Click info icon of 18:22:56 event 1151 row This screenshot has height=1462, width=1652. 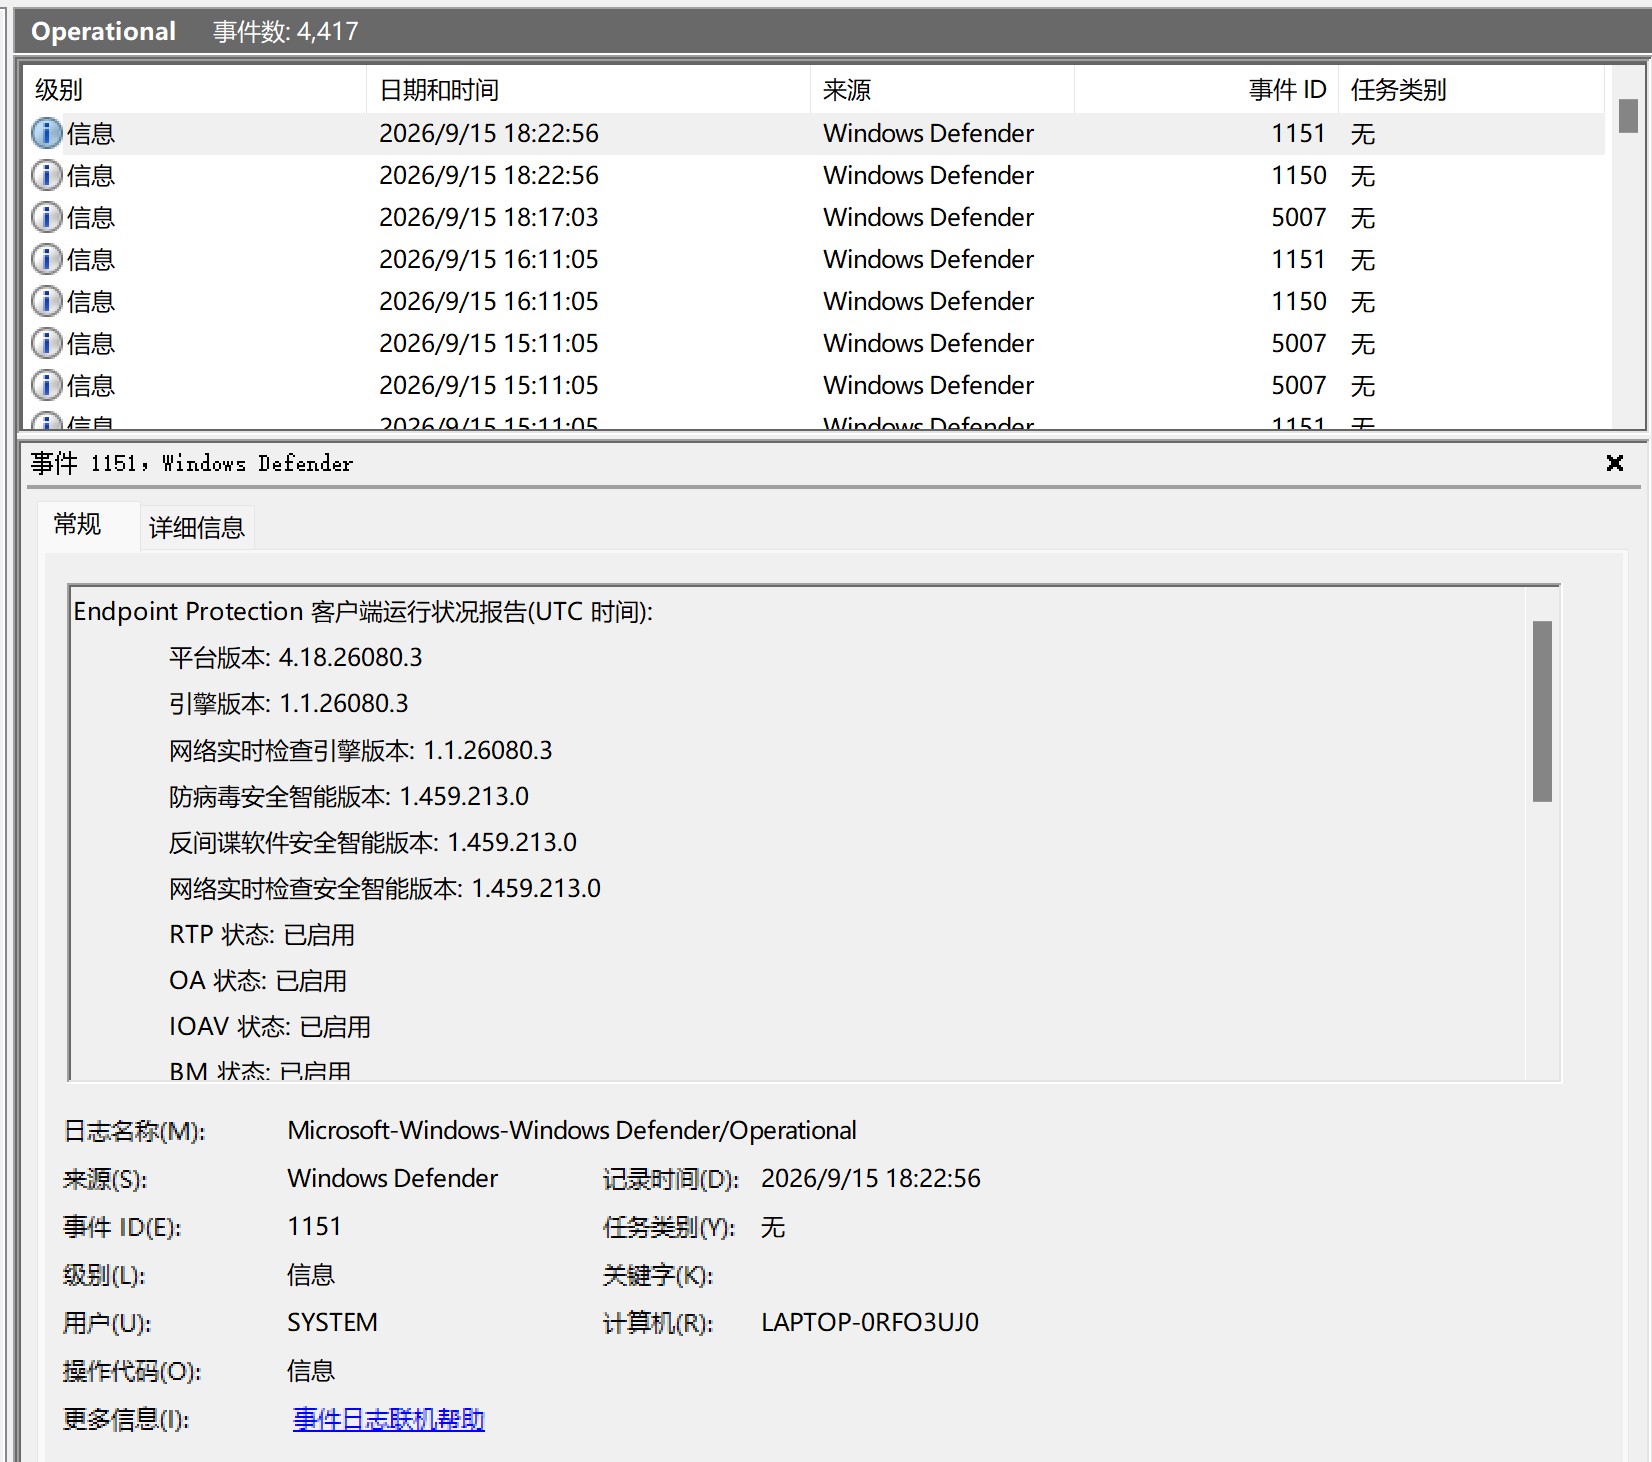pos(46,133)
